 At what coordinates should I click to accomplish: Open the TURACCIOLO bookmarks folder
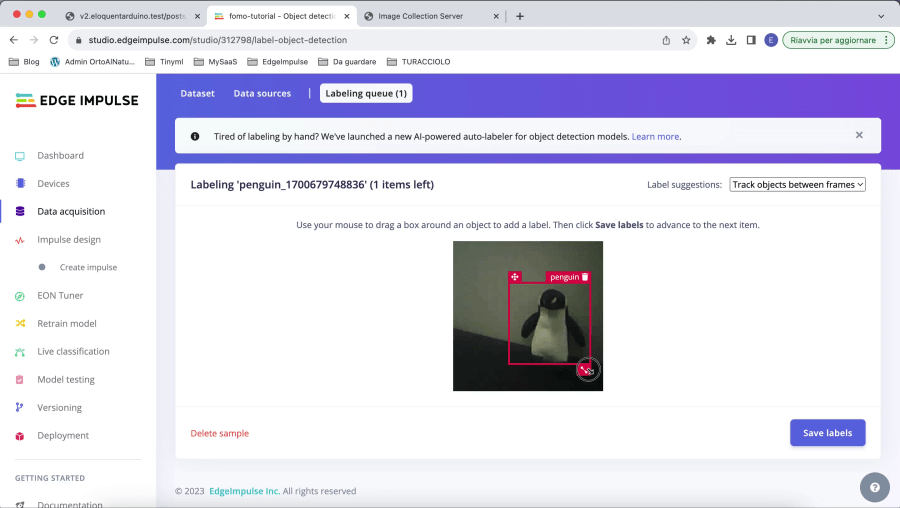pyautogui.click(x=419, y=62)
